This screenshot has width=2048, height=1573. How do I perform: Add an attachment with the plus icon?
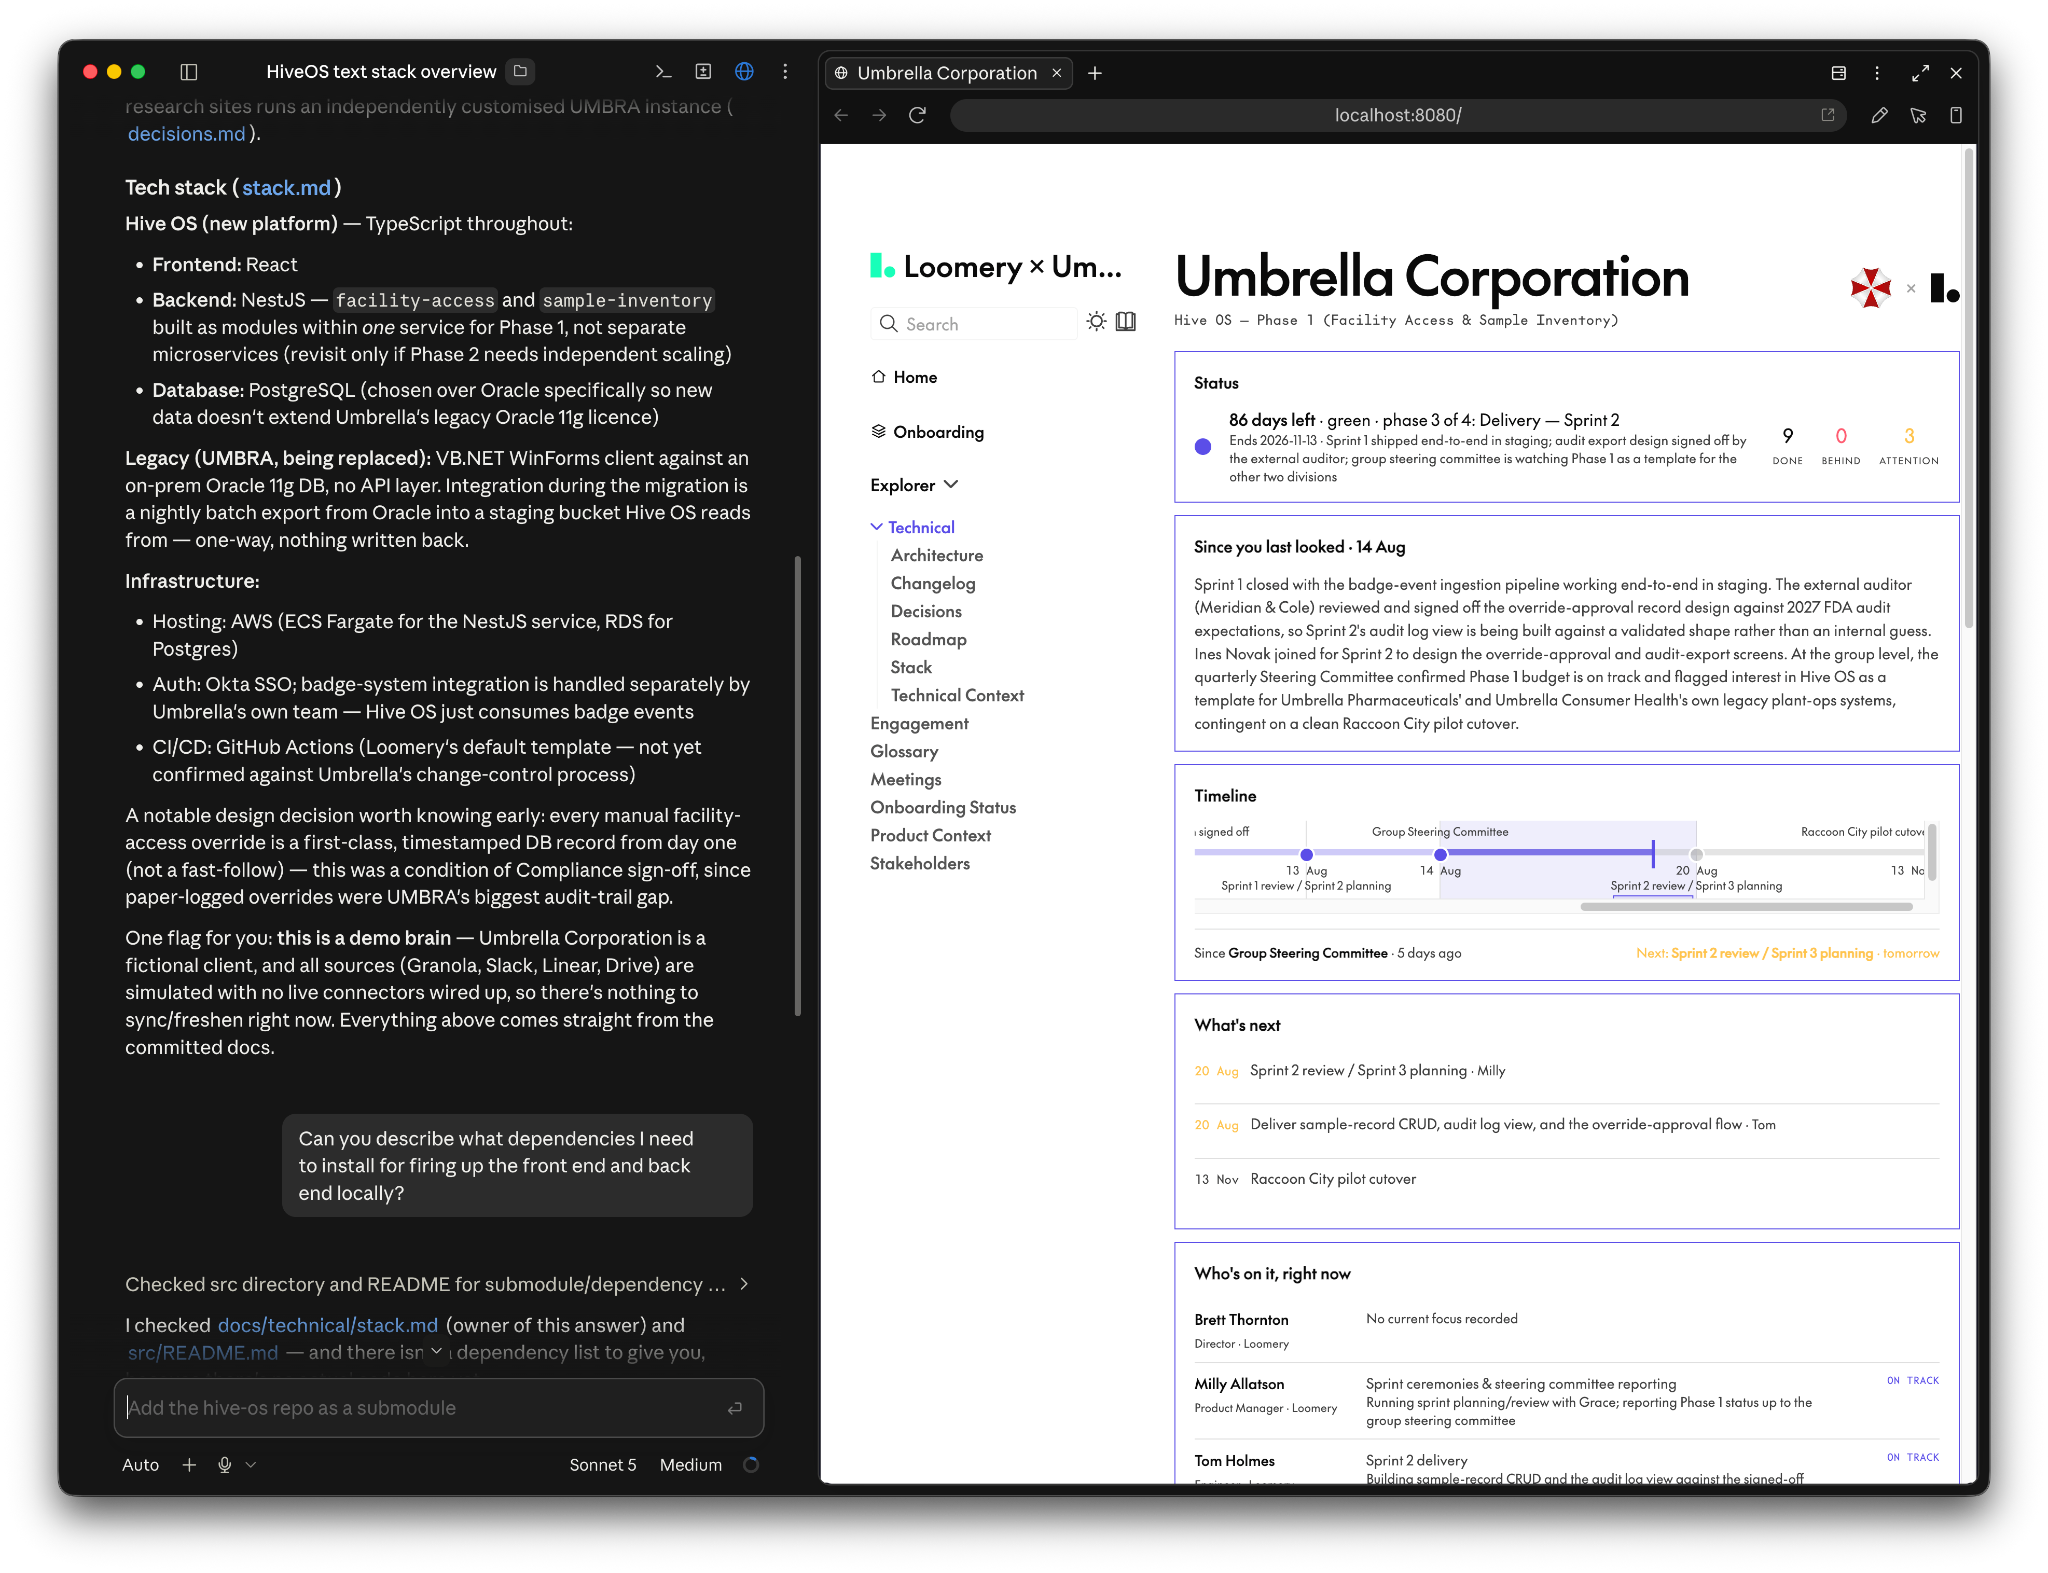[x=189, y=1465]
